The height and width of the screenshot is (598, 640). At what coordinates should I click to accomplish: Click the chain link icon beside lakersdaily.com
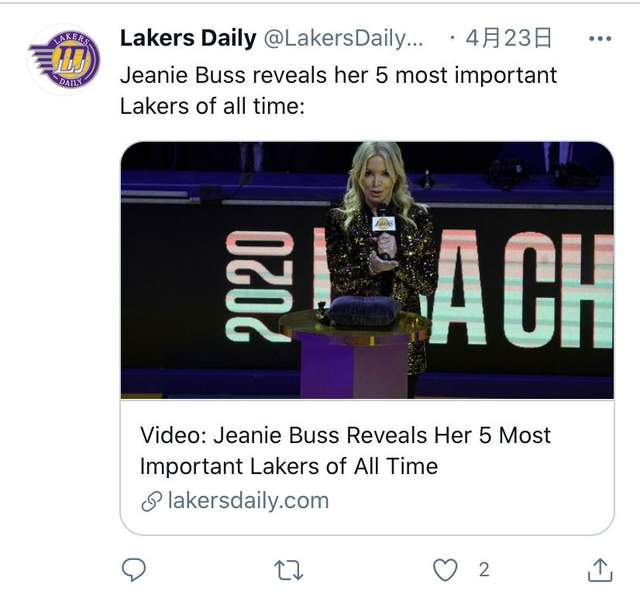(151, 501)
